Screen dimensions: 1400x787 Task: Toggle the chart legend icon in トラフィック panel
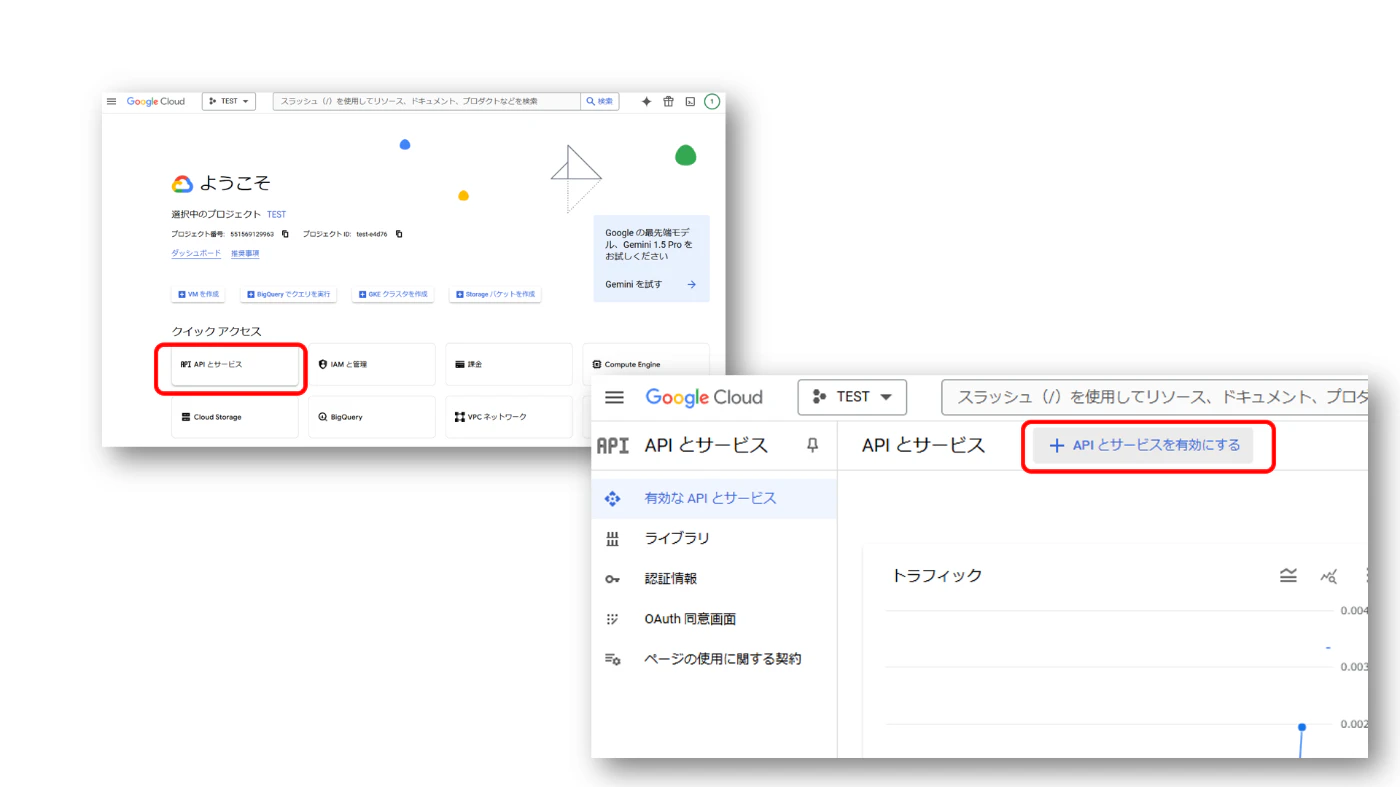[1288, 575]
